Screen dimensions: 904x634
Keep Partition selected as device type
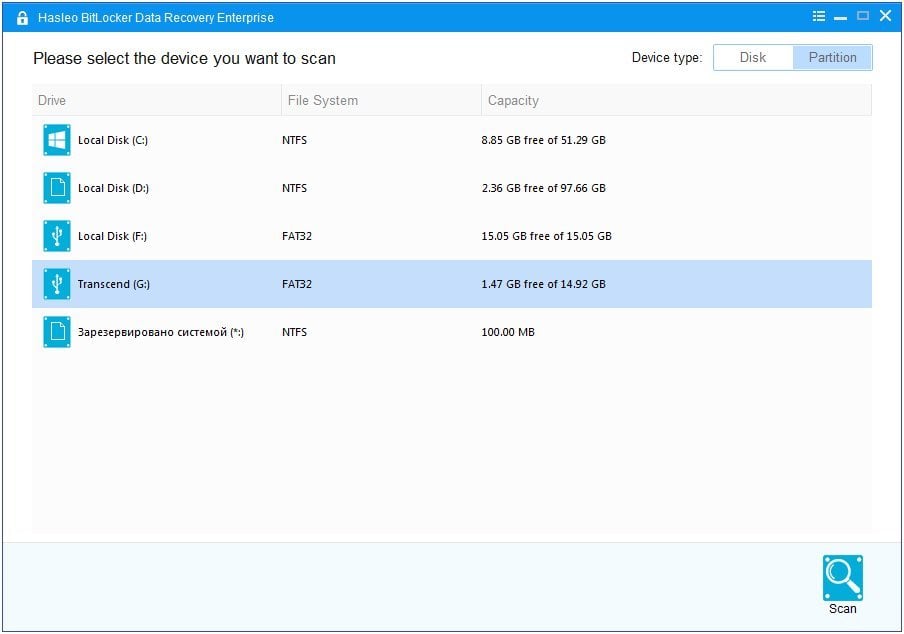point(832,57)
